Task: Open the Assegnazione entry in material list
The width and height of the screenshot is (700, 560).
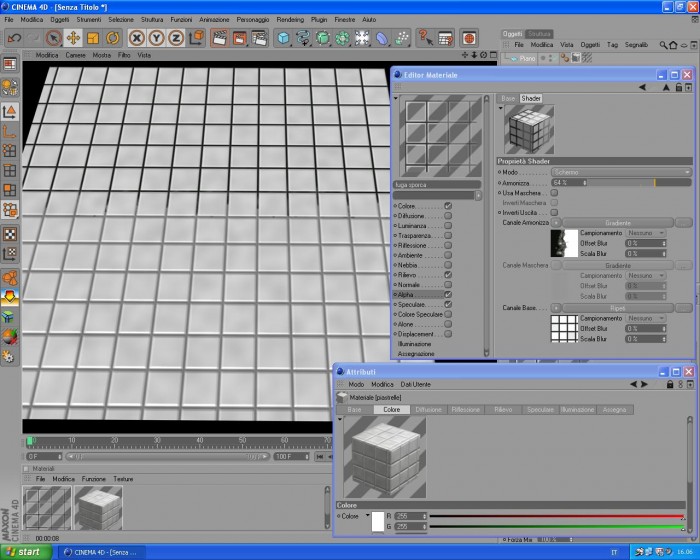Action: click(x=416, y=354)
